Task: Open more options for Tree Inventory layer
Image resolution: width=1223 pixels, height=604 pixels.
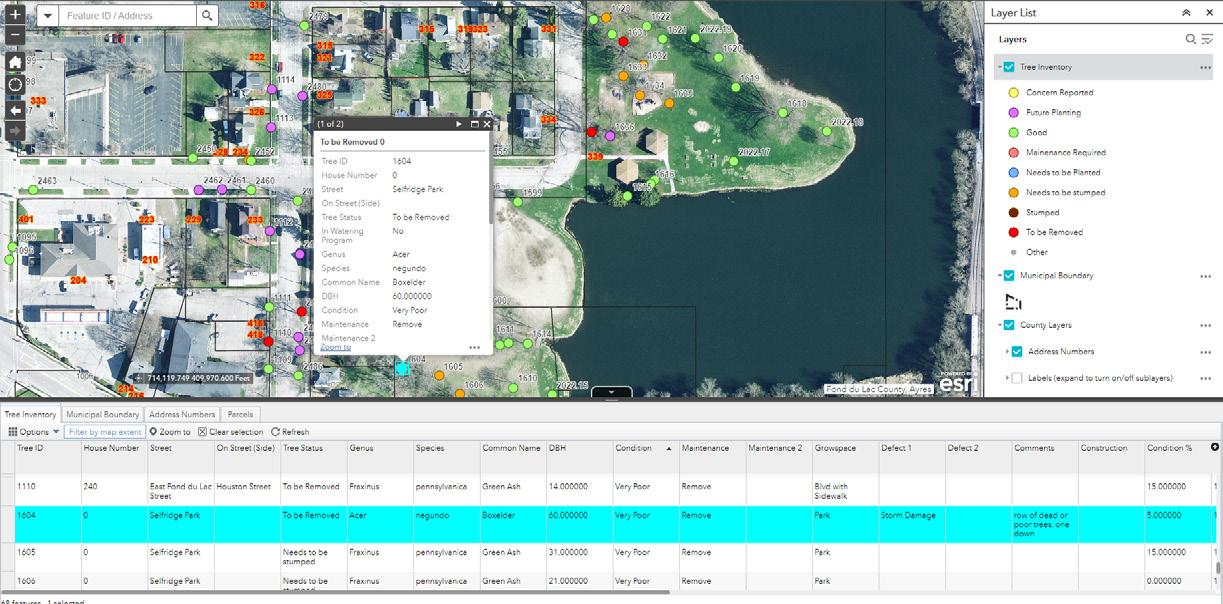Action: point(1205,68)
